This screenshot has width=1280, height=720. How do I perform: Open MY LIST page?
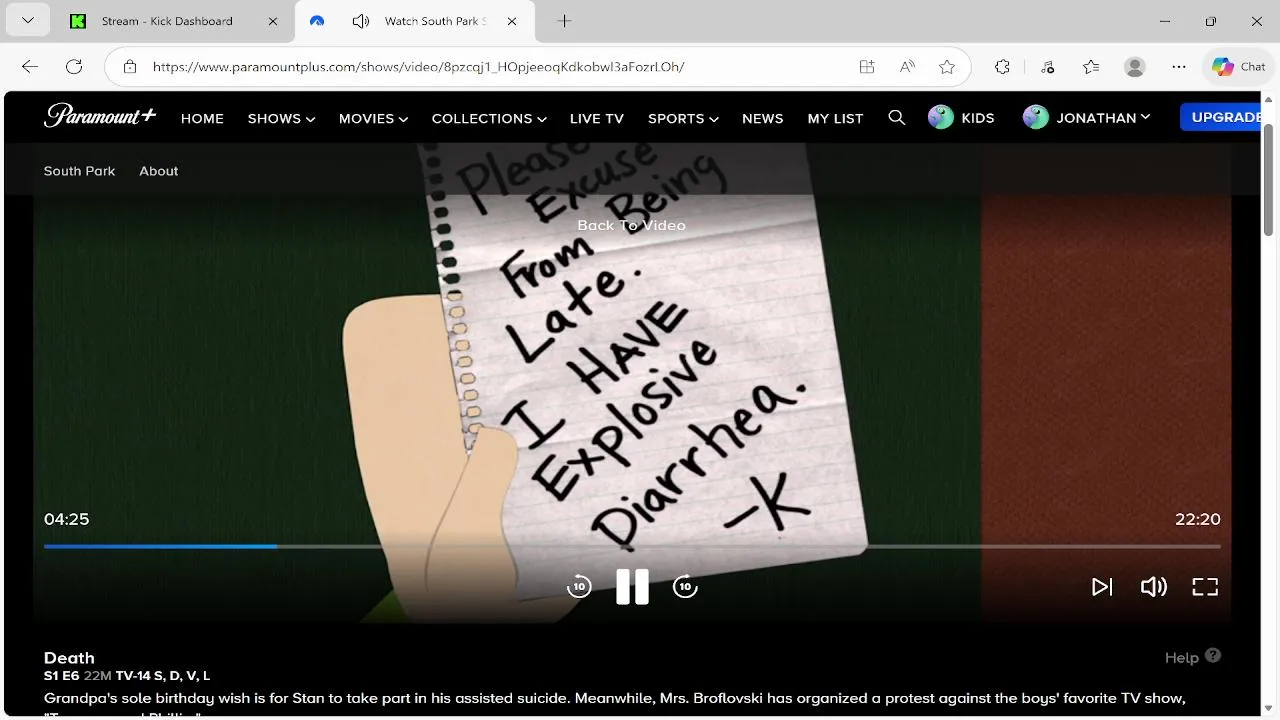point(835,118)
